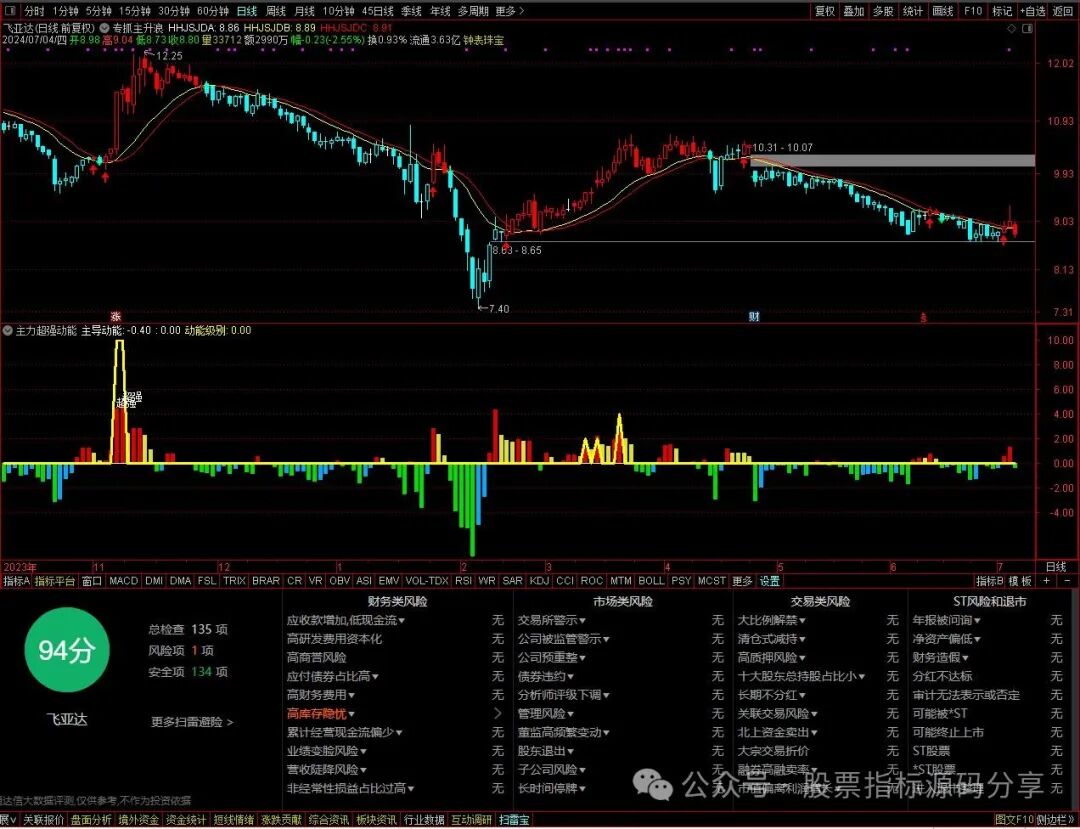The image size is (1080, 829).
Task: Switch to the 1分钟 period
Action: pyautogui.click(x=65, y=11)
